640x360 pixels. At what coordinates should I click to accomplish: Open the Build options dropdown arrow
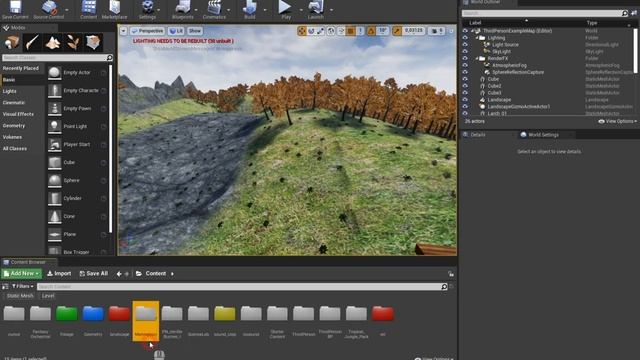[x=264, y=10]
